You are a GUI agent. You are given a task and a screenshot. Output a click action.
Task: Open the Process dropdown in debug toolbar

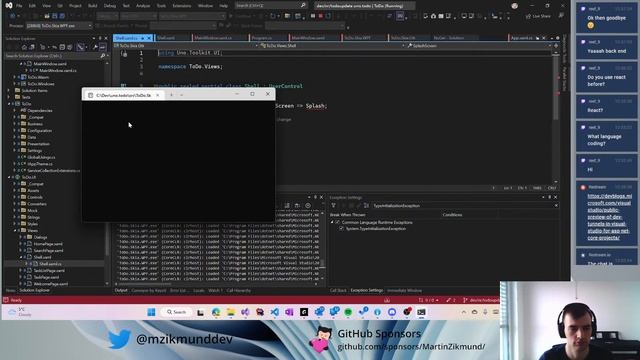[x=59, y=26]
